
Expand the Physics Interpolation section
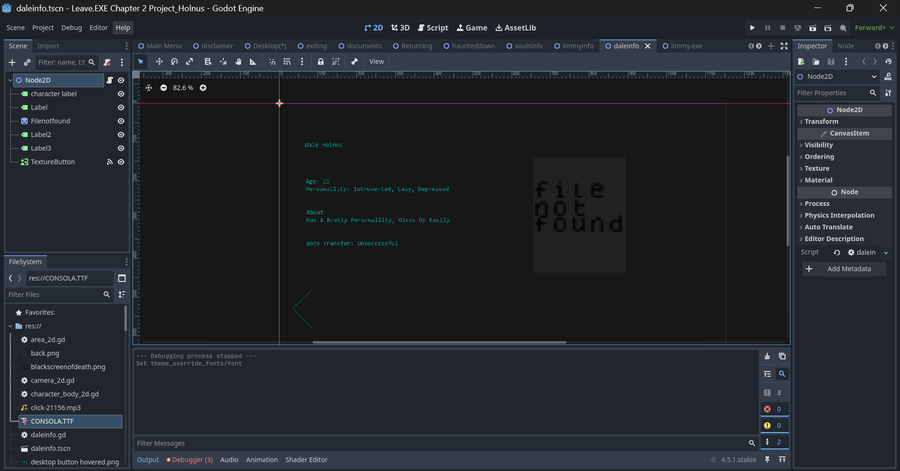[844, 215]
